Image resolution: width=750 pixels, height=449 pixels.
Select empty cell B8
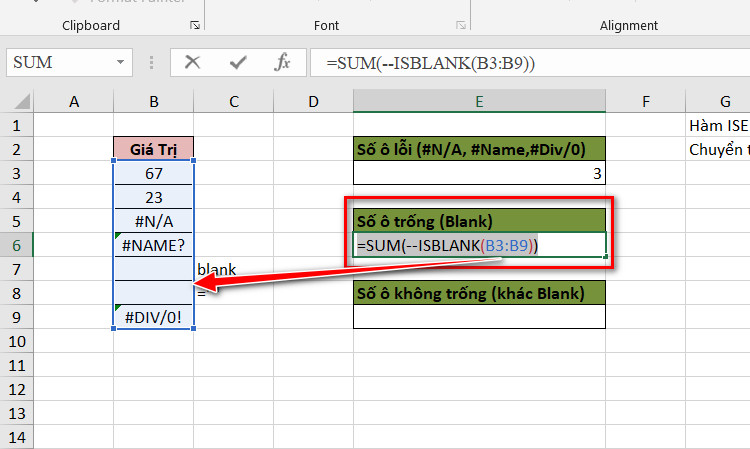pyautogui.click(x=154, y=293)
